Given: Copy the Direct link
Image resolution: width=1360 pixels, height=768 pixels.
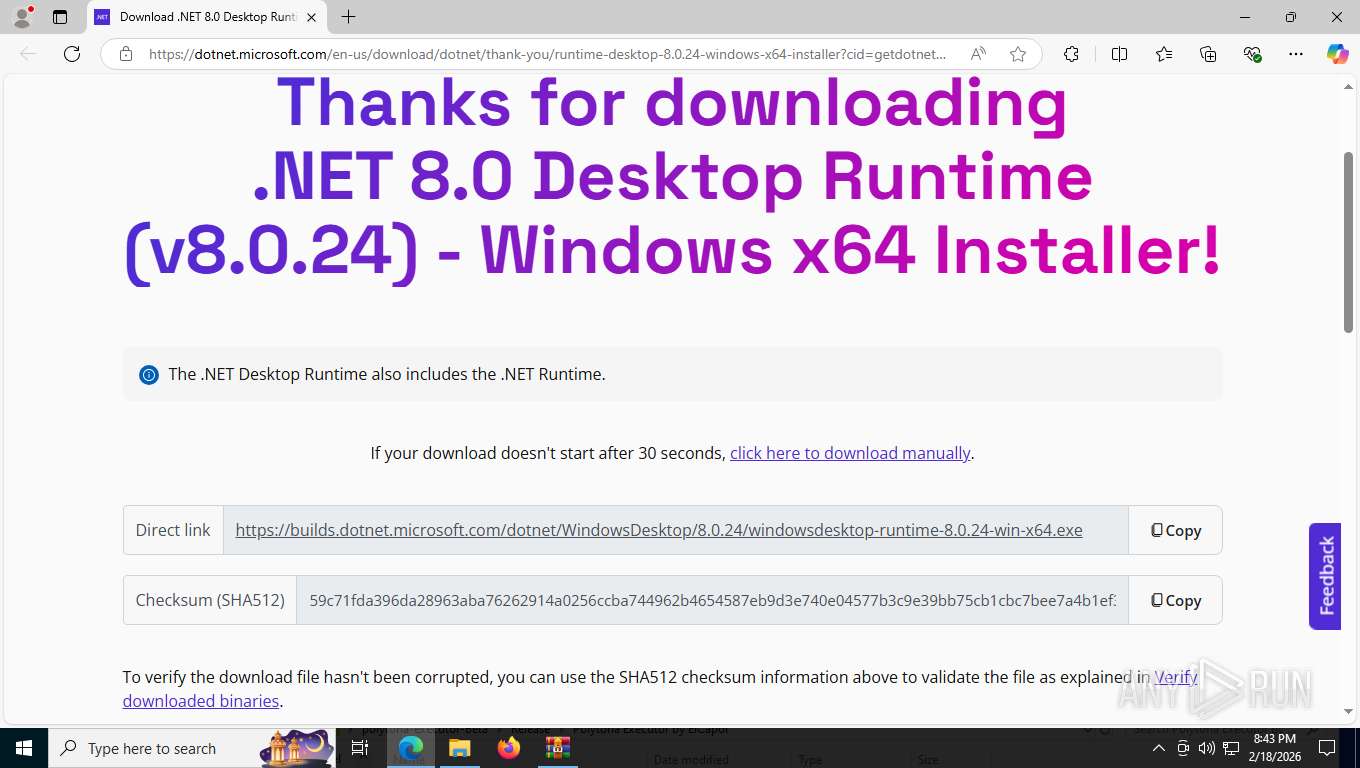Looking at the screenshot, I should point(1175,530).
